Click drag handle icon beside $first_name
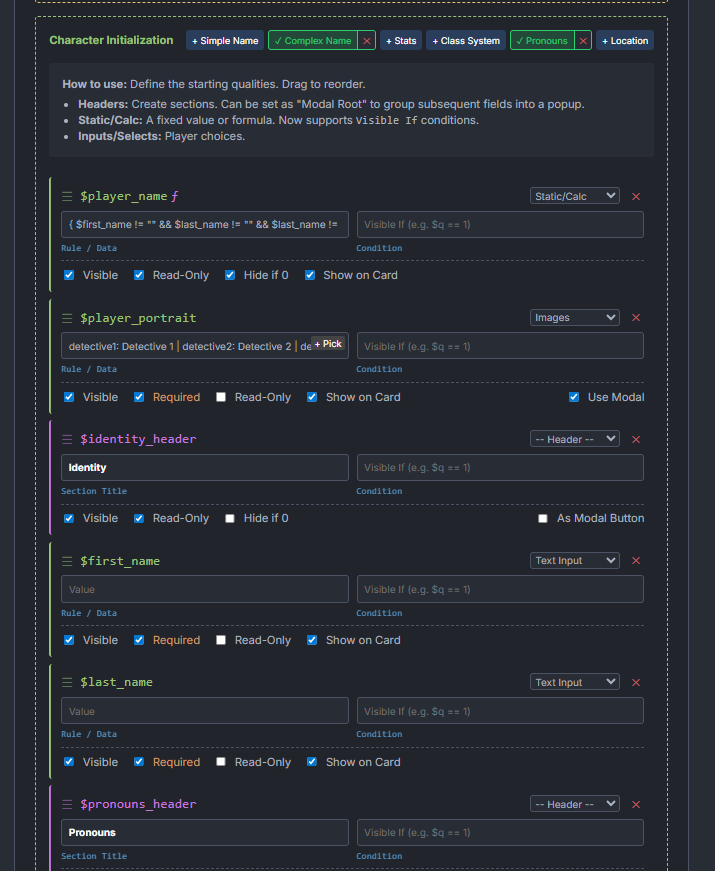Viewport: 715px width, 871px height. click(x=68, y=561)
